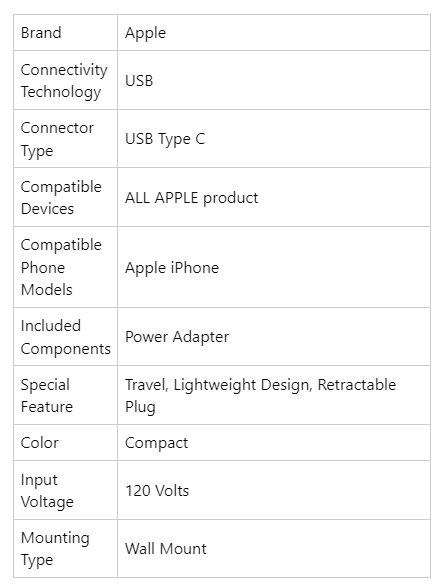Click the Included Components label
This screenshot has height=584, width=439.
click(x=66, y=337)
